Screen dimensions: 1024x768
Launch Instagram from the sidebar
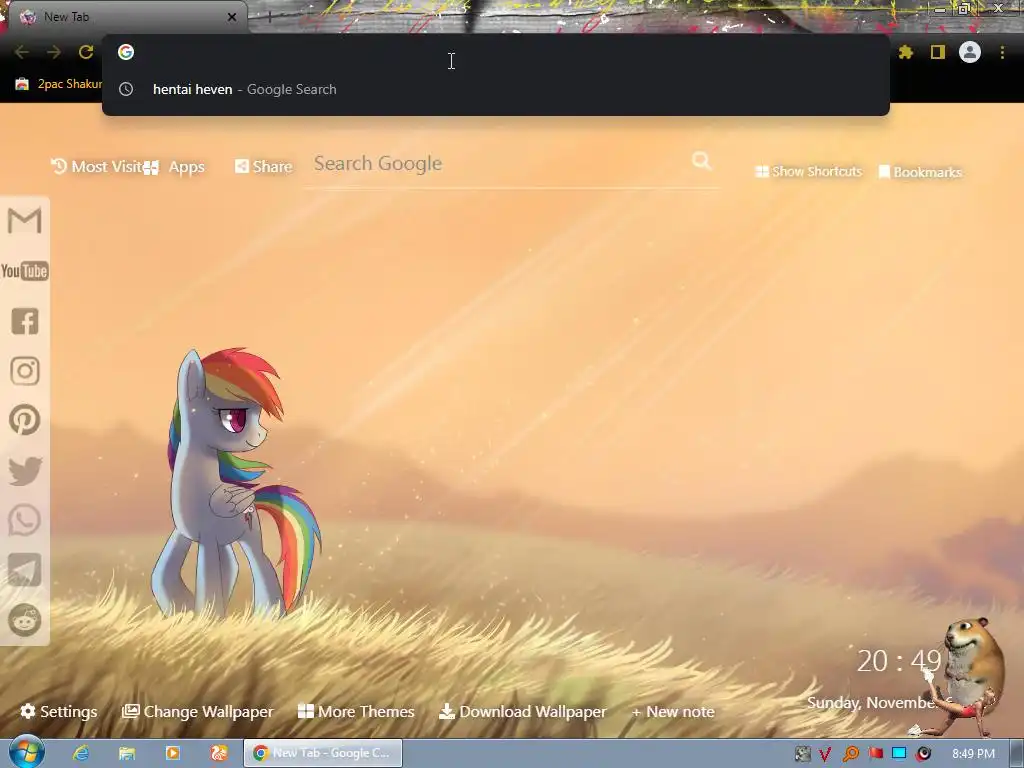[x=25, y=371]
